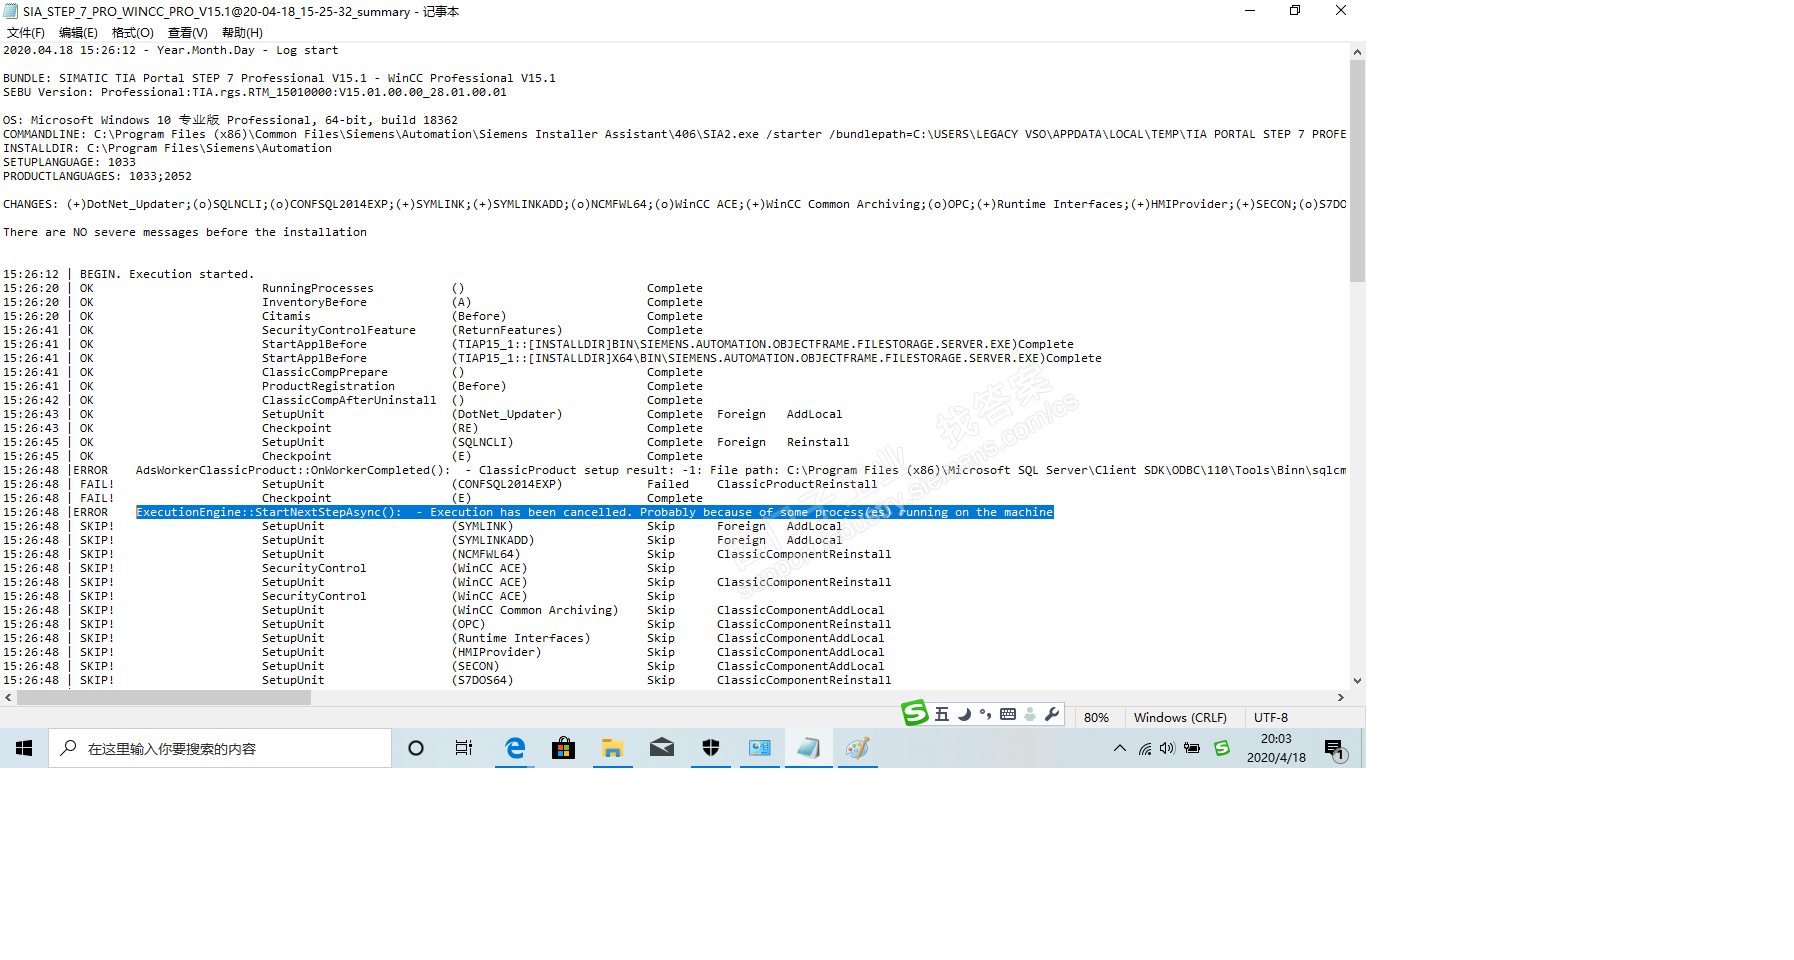Click the 'ClassicCompPrepare' log entry

click(x=325, y=372)
